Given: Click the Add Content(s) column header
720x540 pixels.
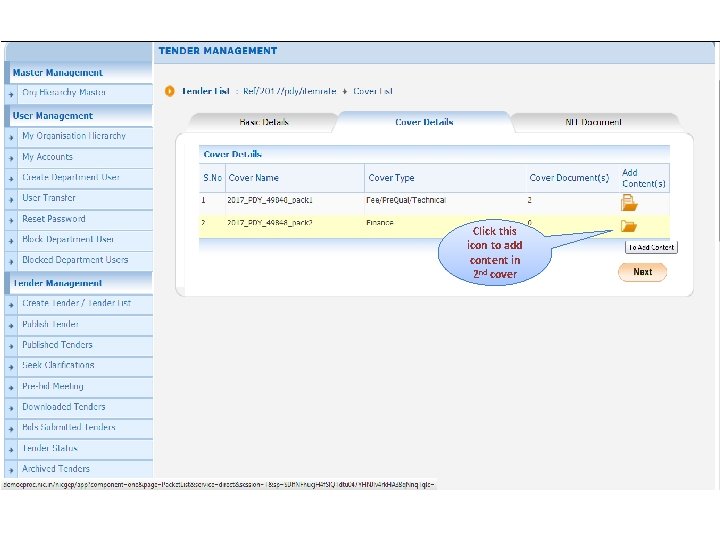Looking at the screenshot, I should 644,178.
